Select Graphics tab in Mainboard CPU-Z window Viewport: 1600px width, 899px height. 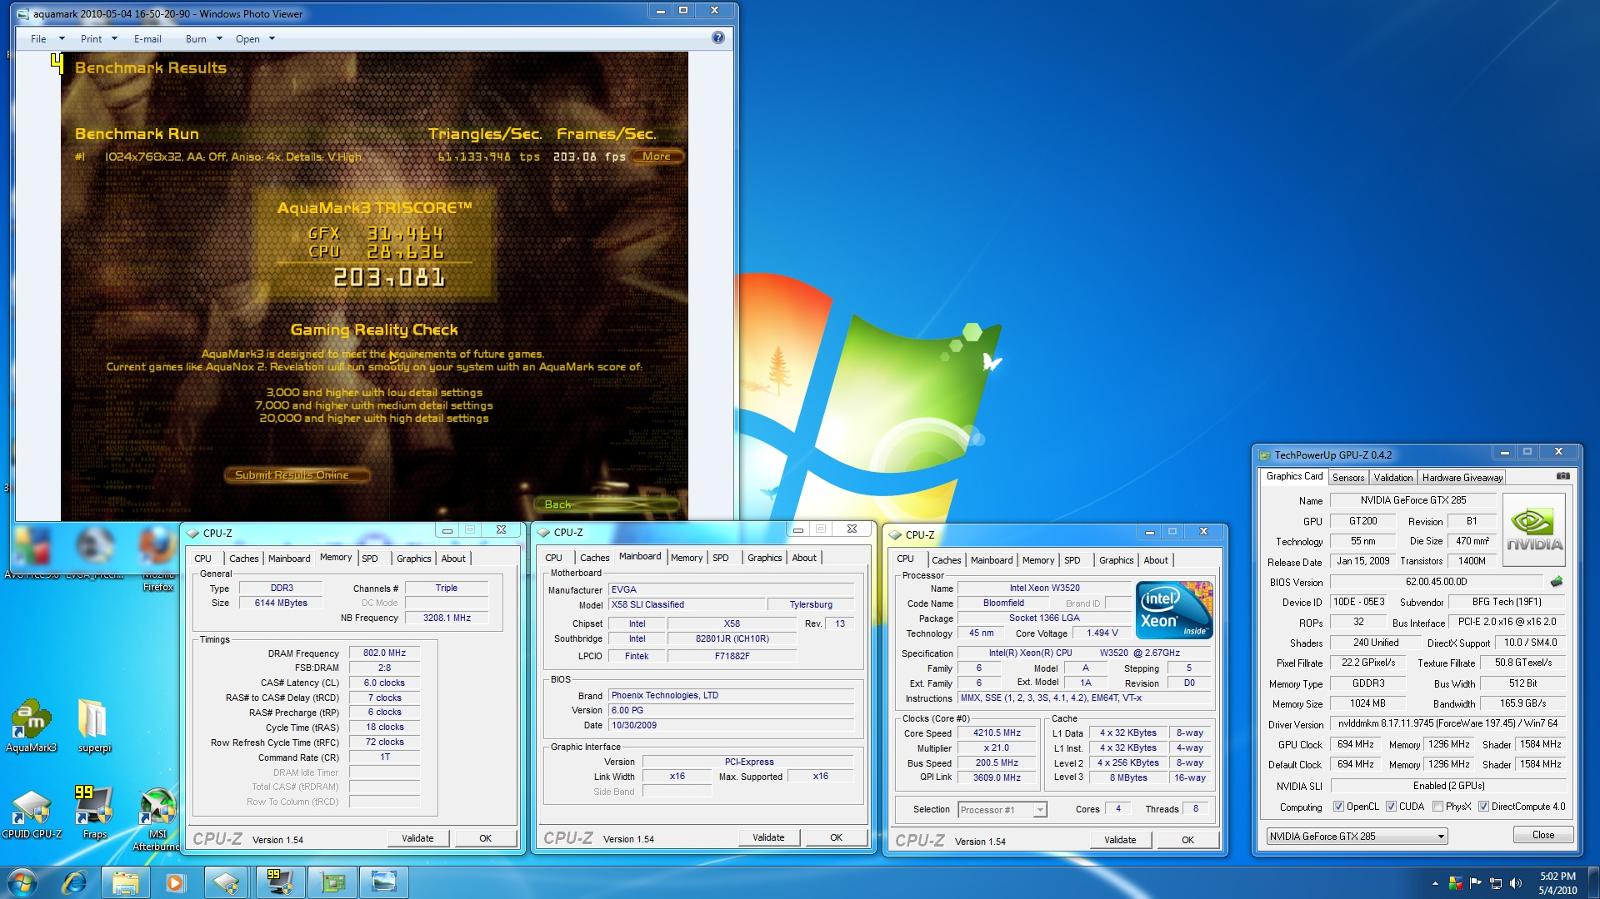(764, 557)
